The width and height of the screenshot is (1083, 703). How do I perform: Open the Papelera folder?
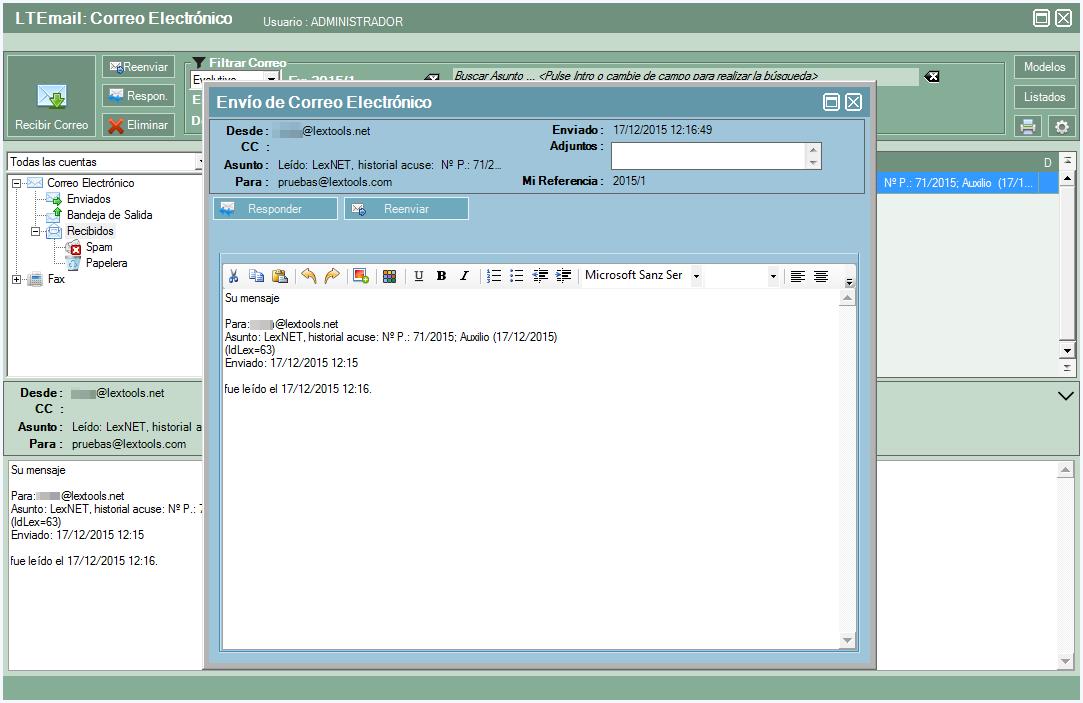click(106, 263)
